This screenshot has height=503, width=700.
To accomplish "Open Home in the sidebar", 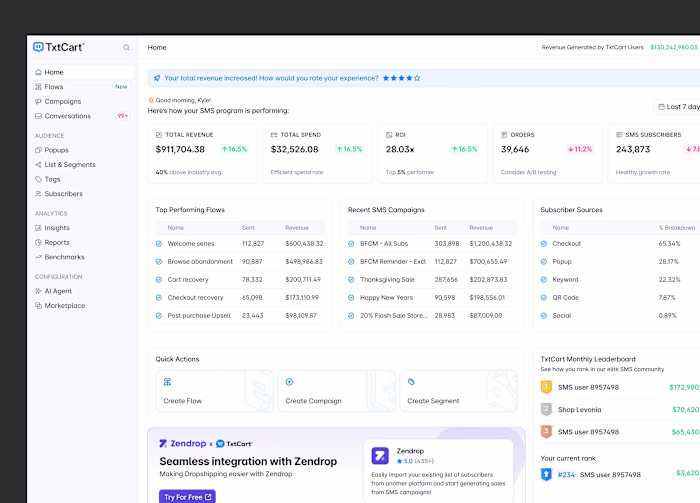I will point(83,72).
